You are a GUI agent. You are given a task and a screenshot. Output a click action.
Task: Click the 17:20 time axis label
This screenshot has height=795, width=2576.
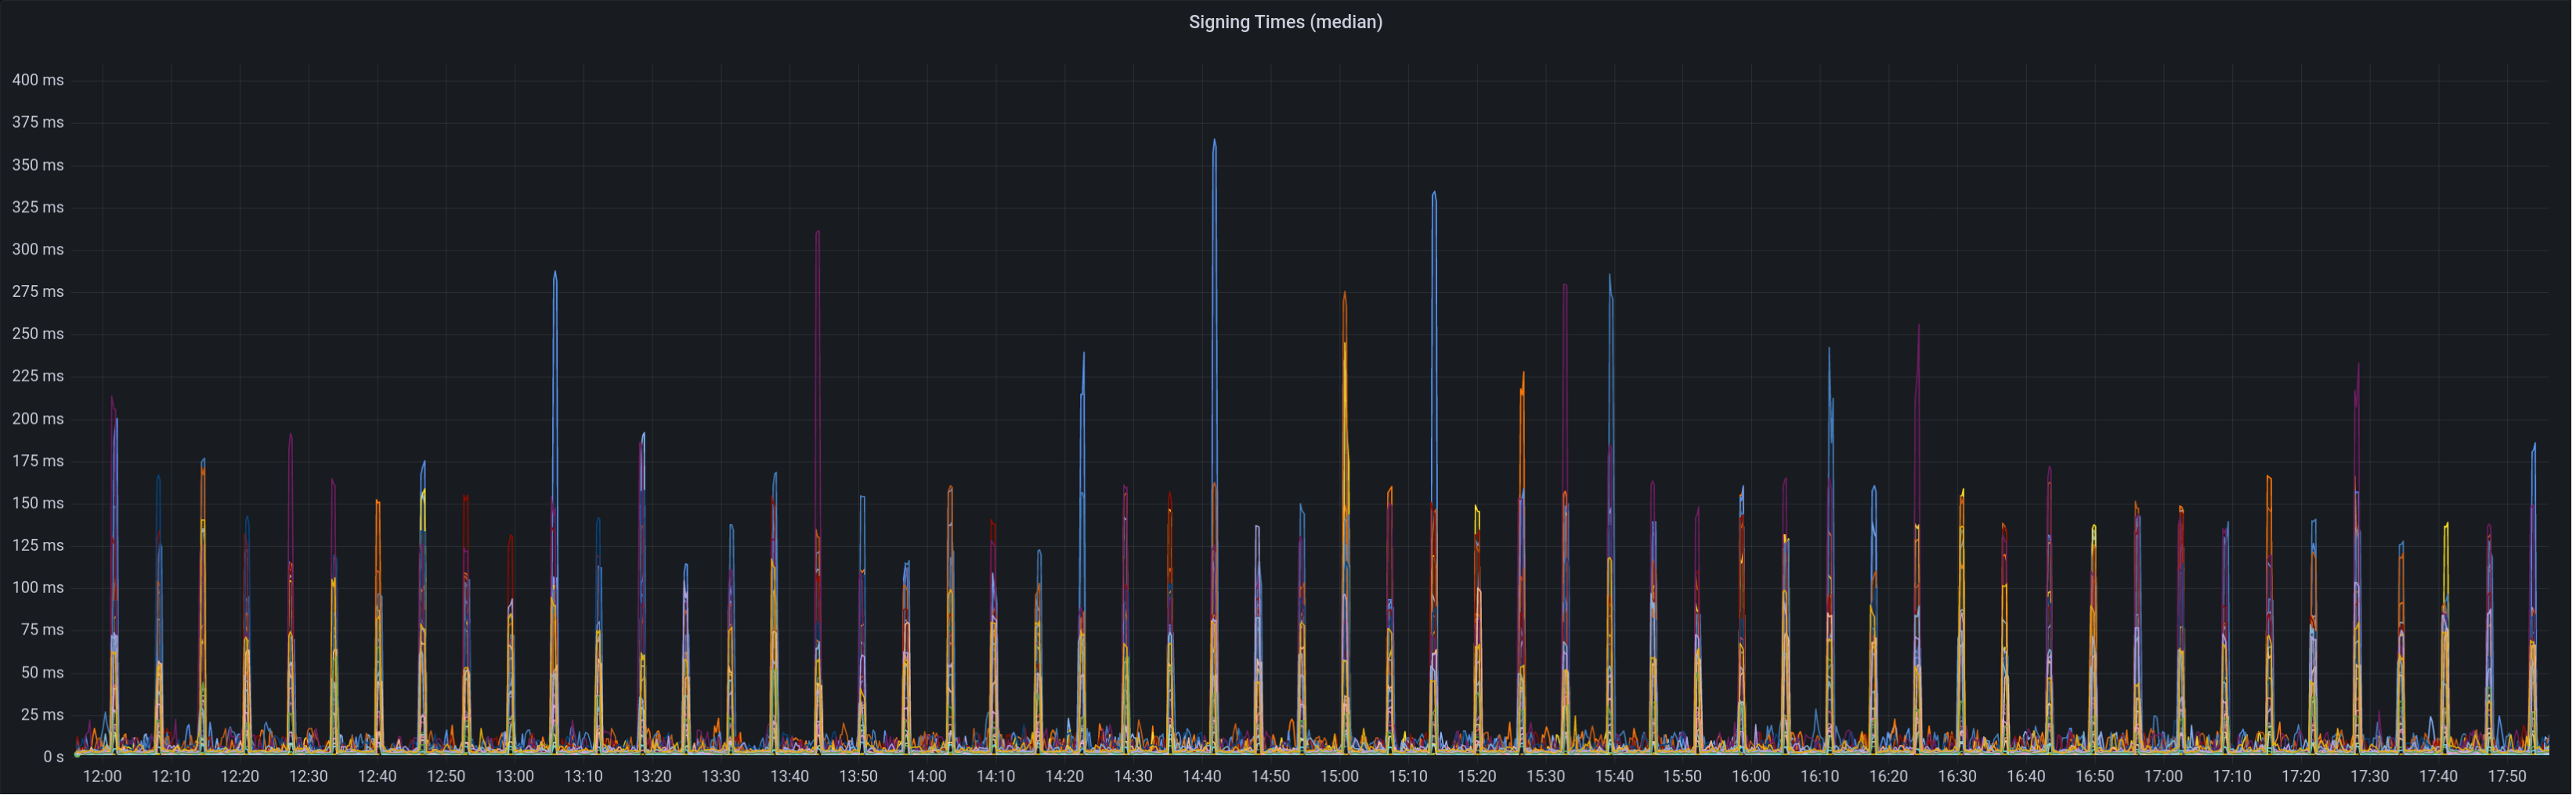2300,776
